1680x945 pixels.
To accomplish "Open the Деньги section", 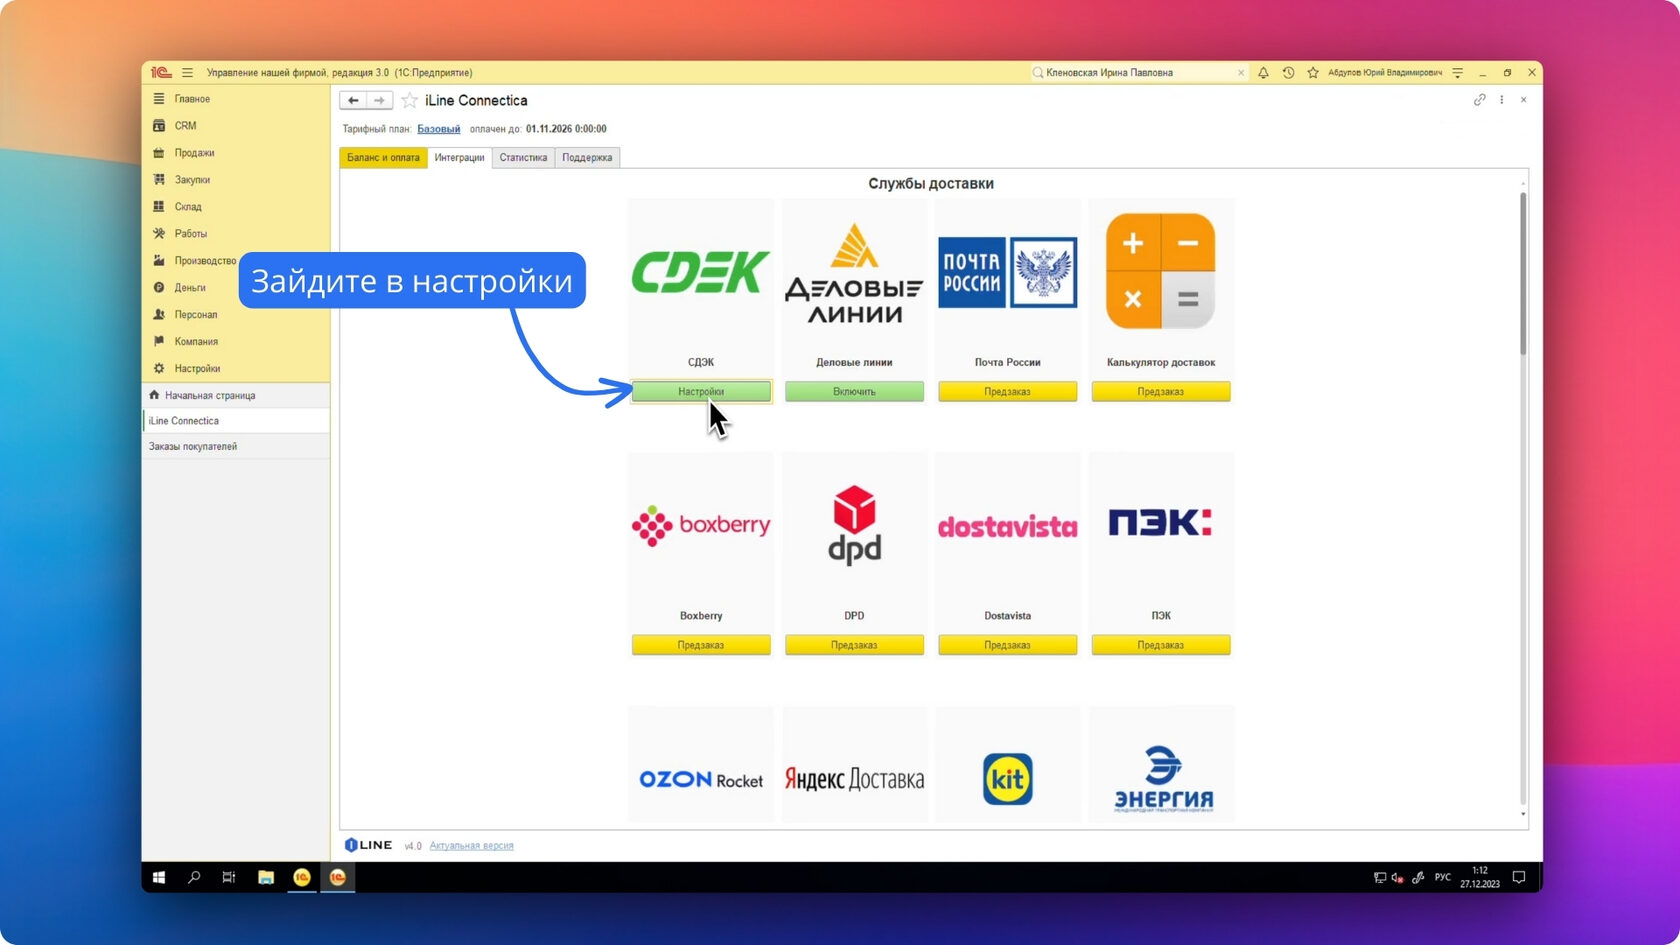I will click(x=190, y=288).
